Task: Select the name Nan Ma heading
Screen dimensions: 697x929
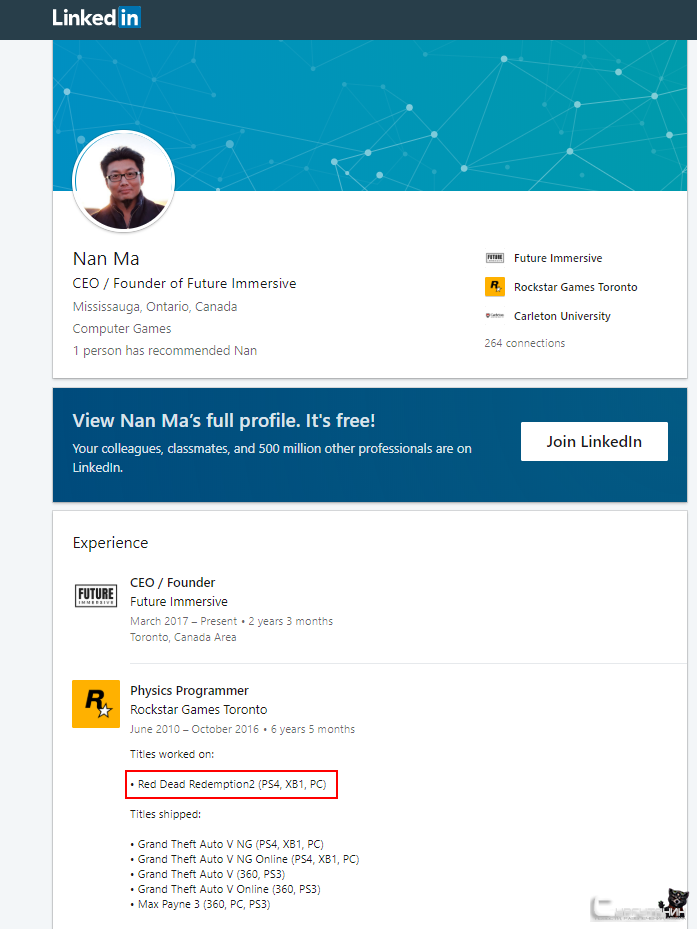Action: point(106,259)
